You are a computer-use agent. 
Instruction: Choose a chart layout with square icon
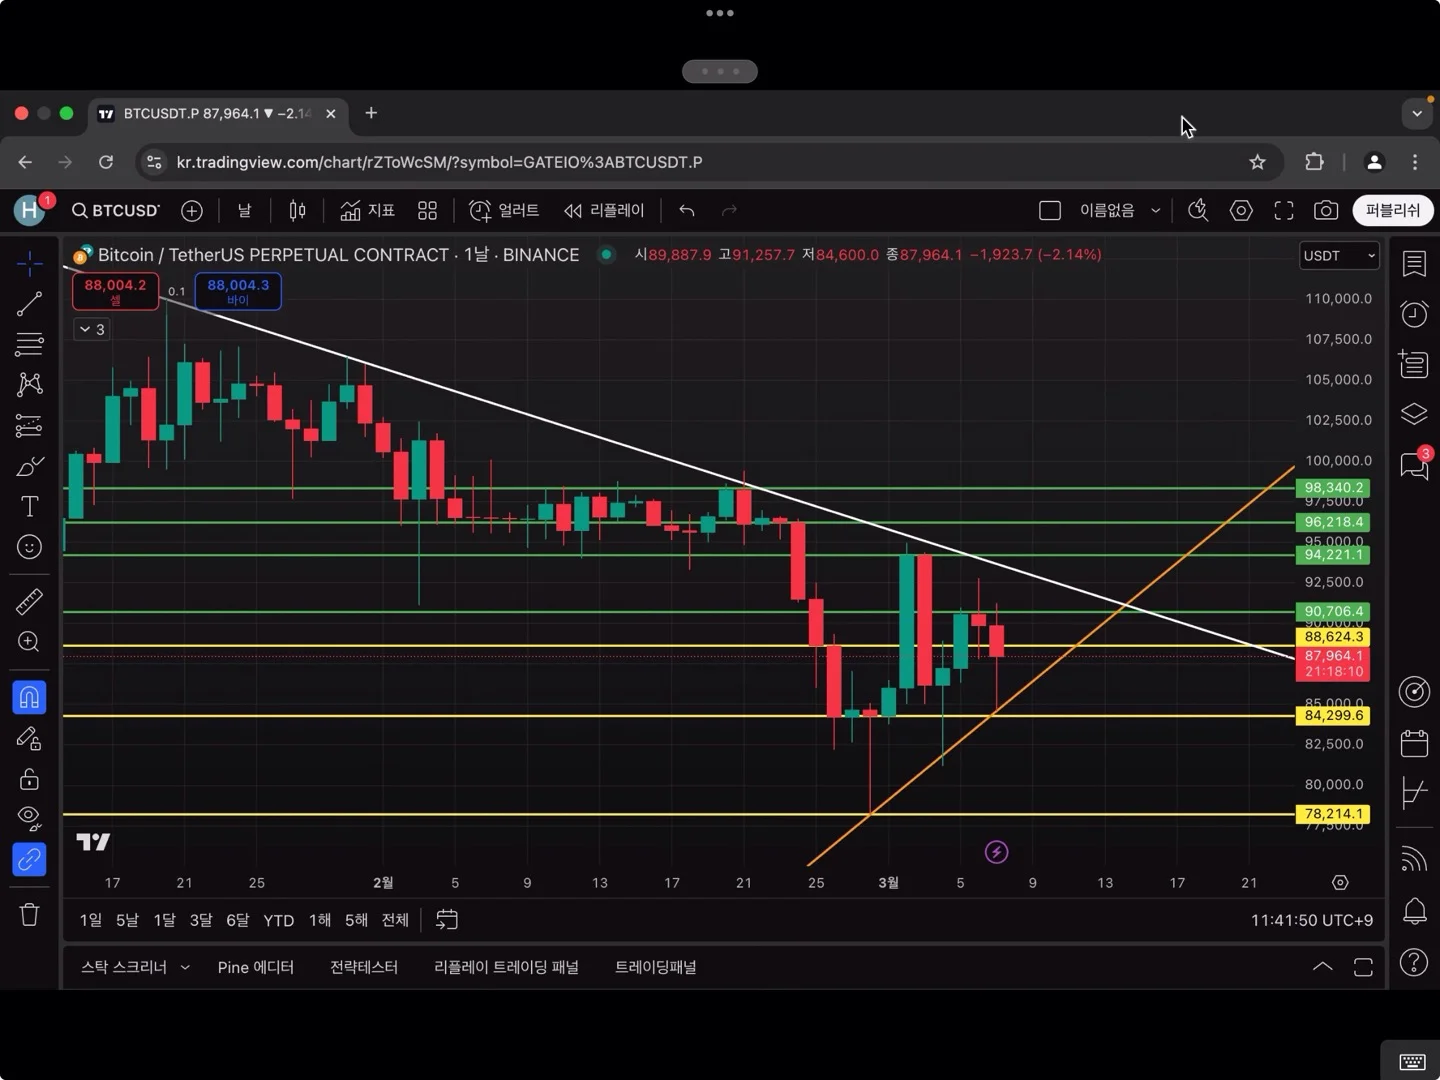click(1050, 210)
